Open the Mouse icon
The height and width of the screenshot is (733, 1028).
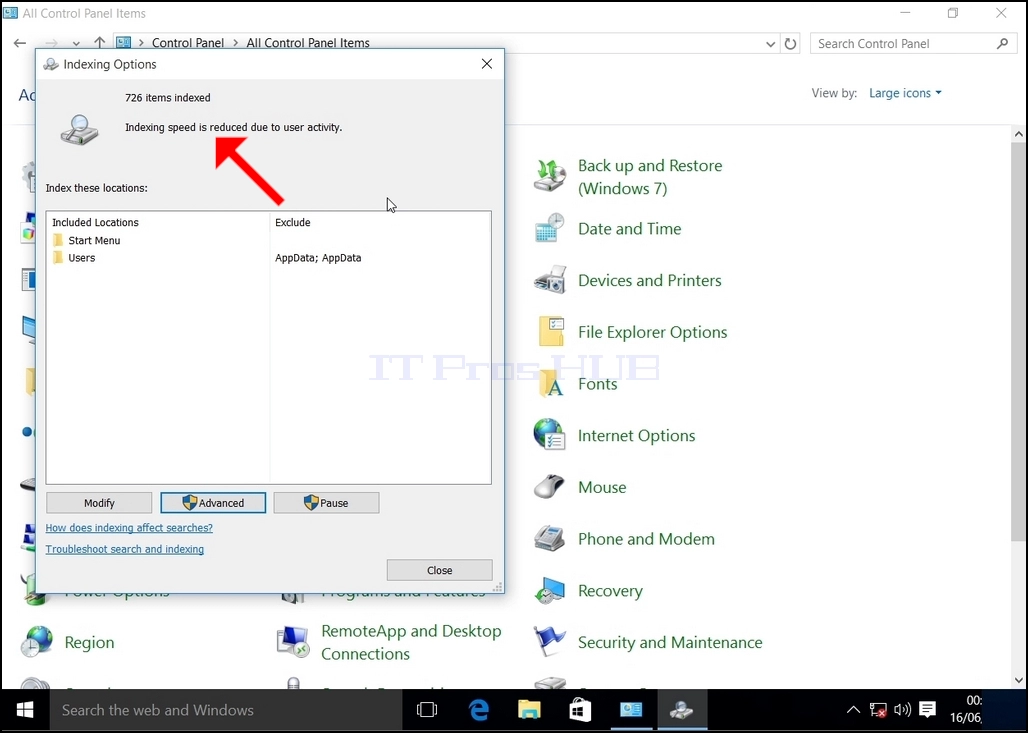[x=549, y=487]
